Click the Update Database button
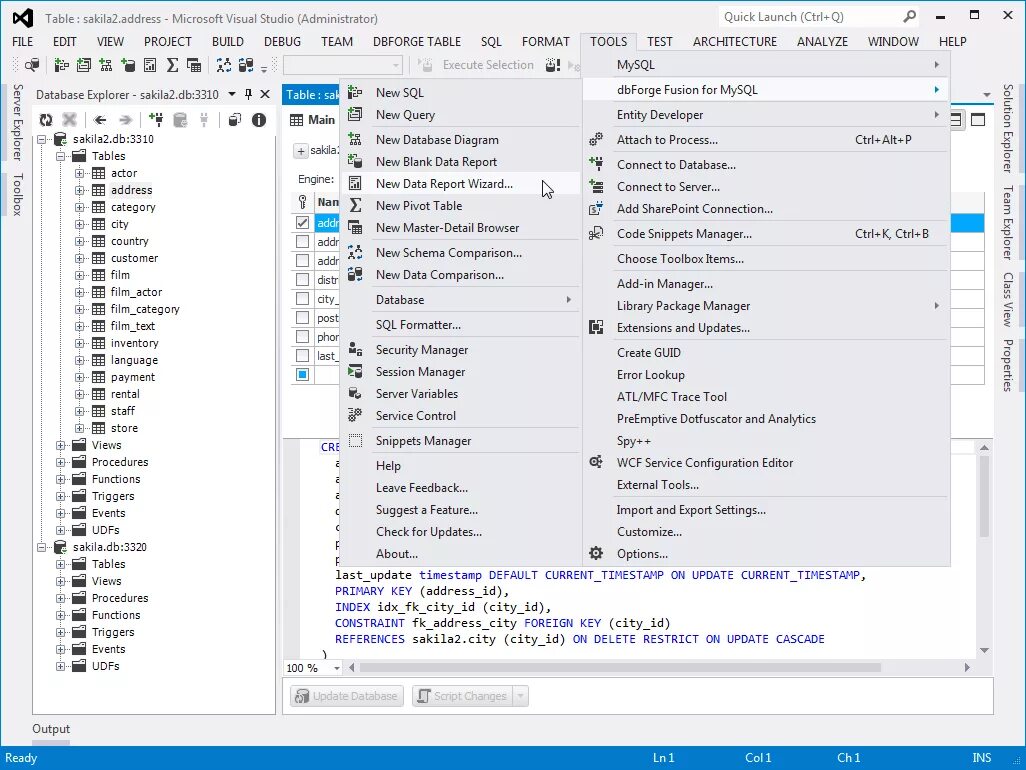 pyautogui.click(x=346, y=695)
